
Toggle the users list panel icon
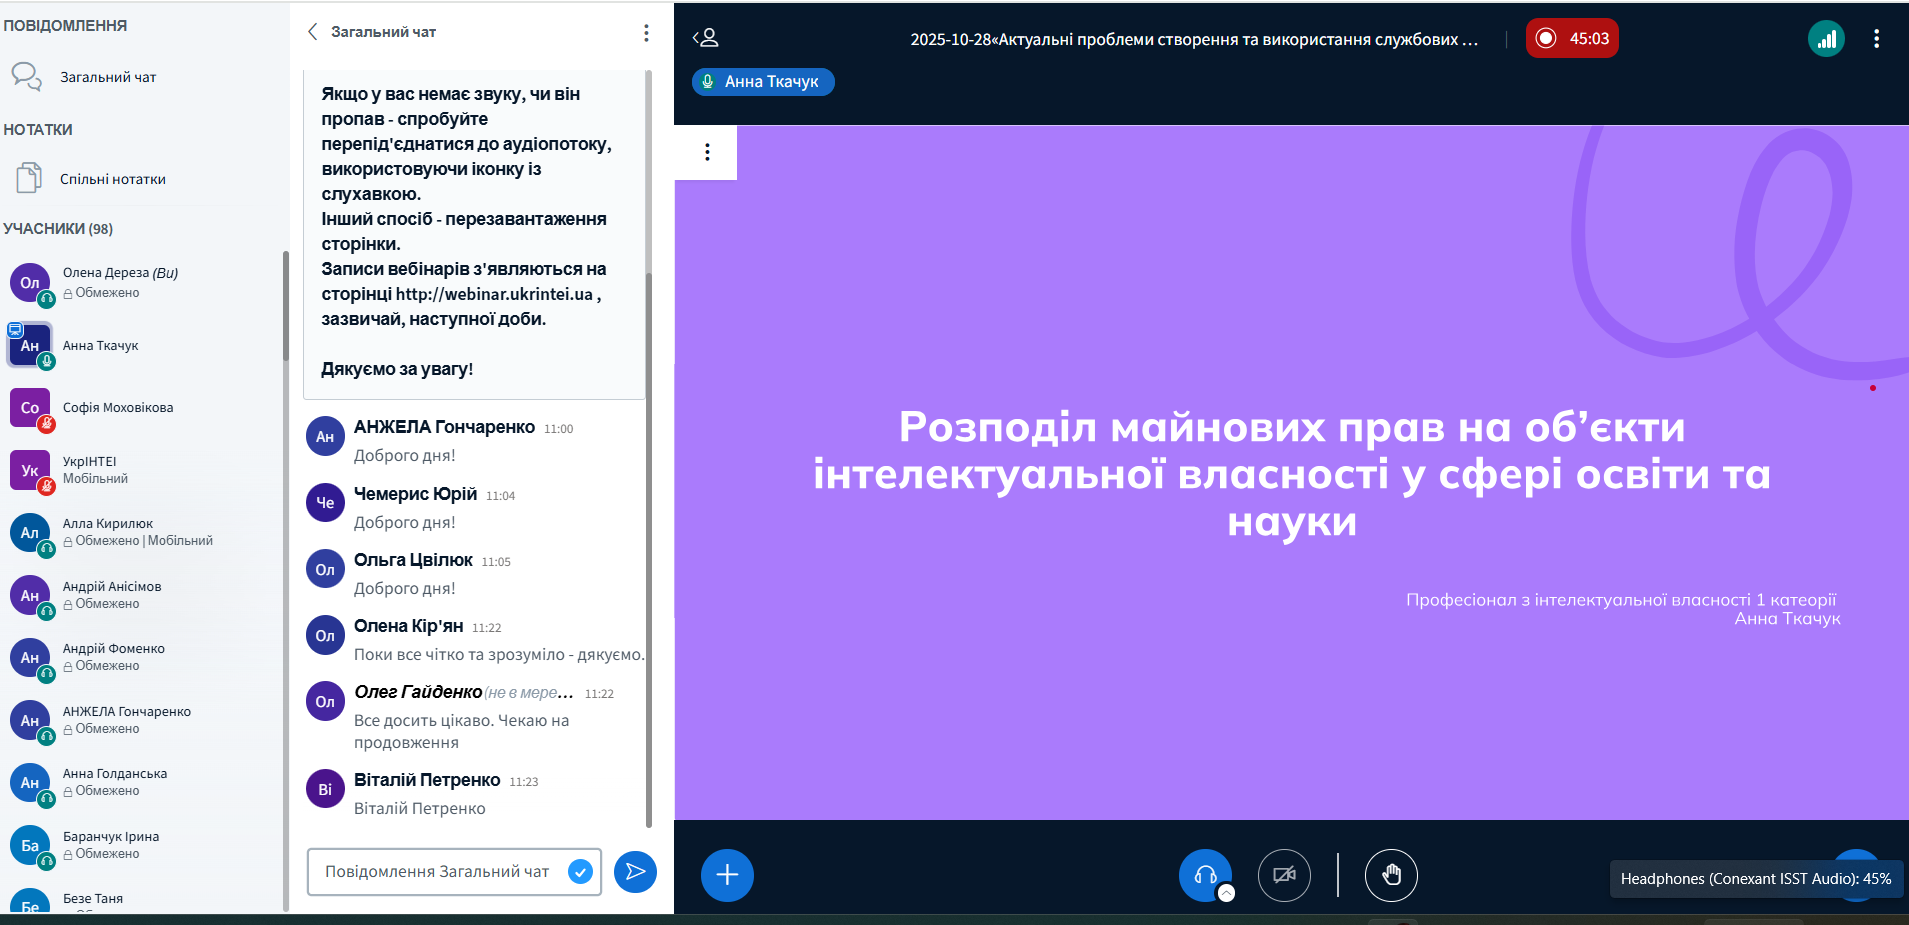tap(706, 38)
